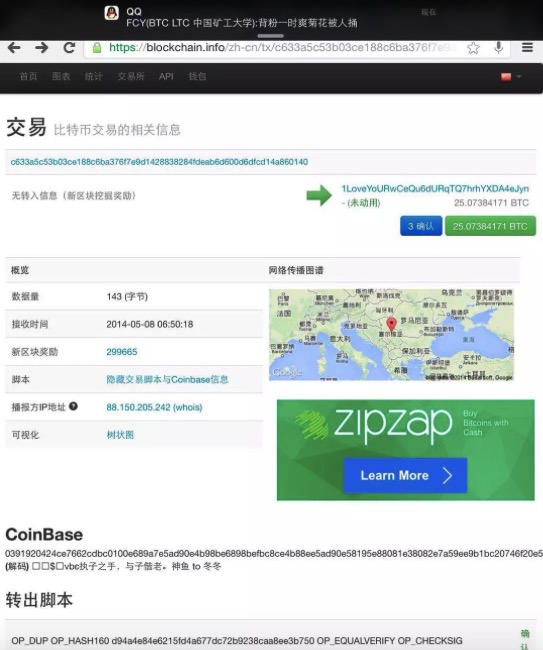Click the 143 (字节) size value
This screenshot has height=650, width=543.
tap(127, 296)
